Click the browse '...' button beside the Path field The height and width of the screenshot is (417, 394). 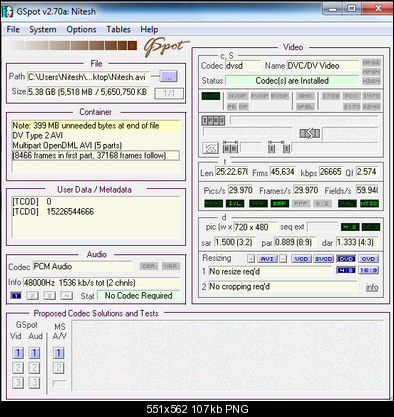click(168, 77)
